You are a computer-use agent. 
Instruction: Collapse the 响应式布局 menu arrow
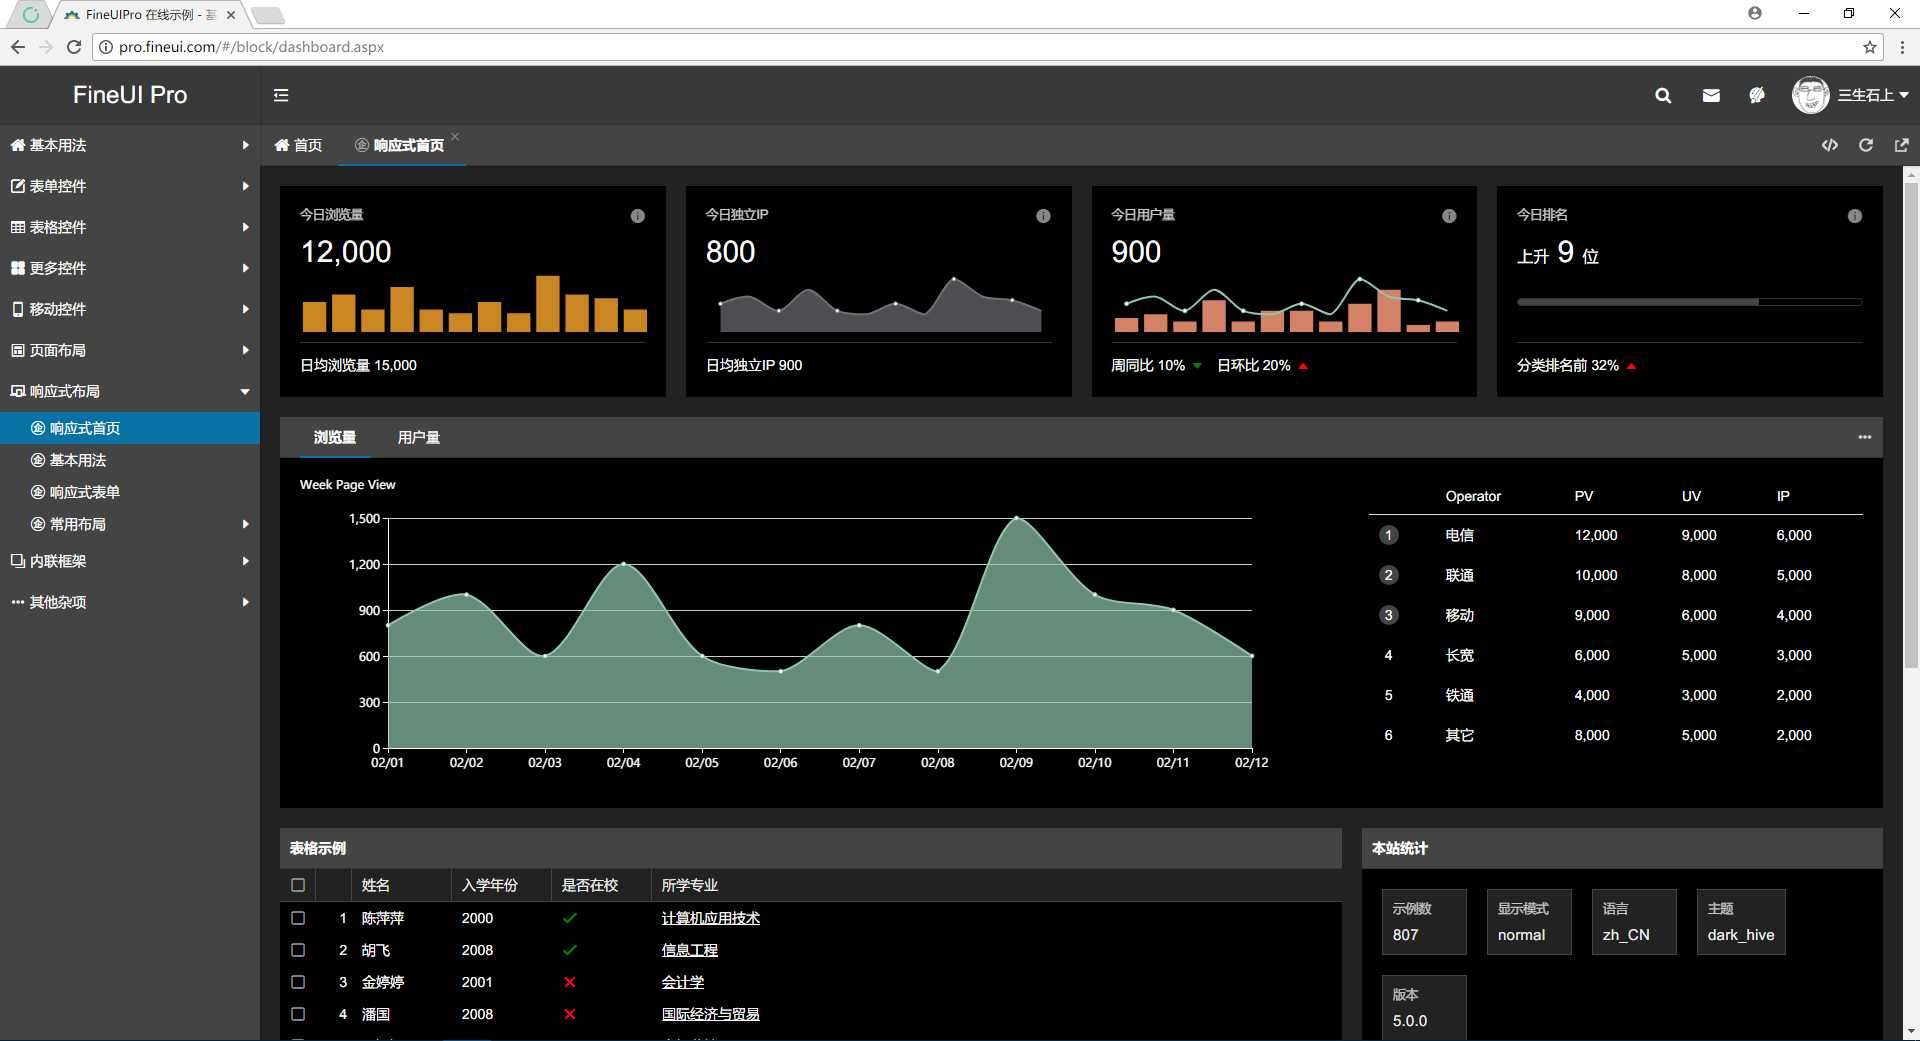245,391
